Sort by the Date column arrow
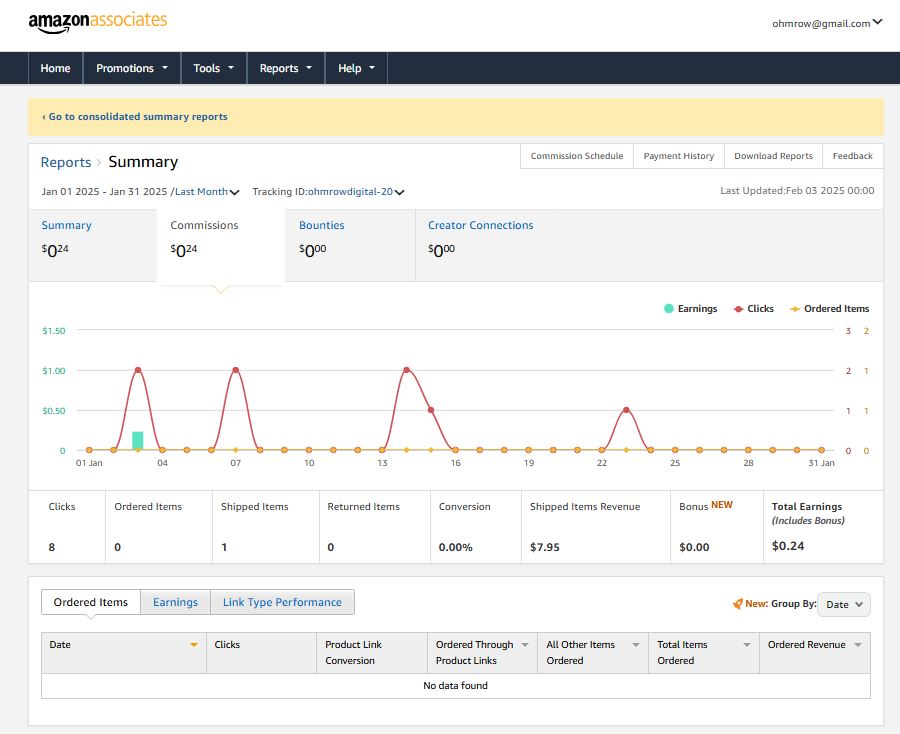The width and height of the screenshot is (900, 734). tap(194, 645)
